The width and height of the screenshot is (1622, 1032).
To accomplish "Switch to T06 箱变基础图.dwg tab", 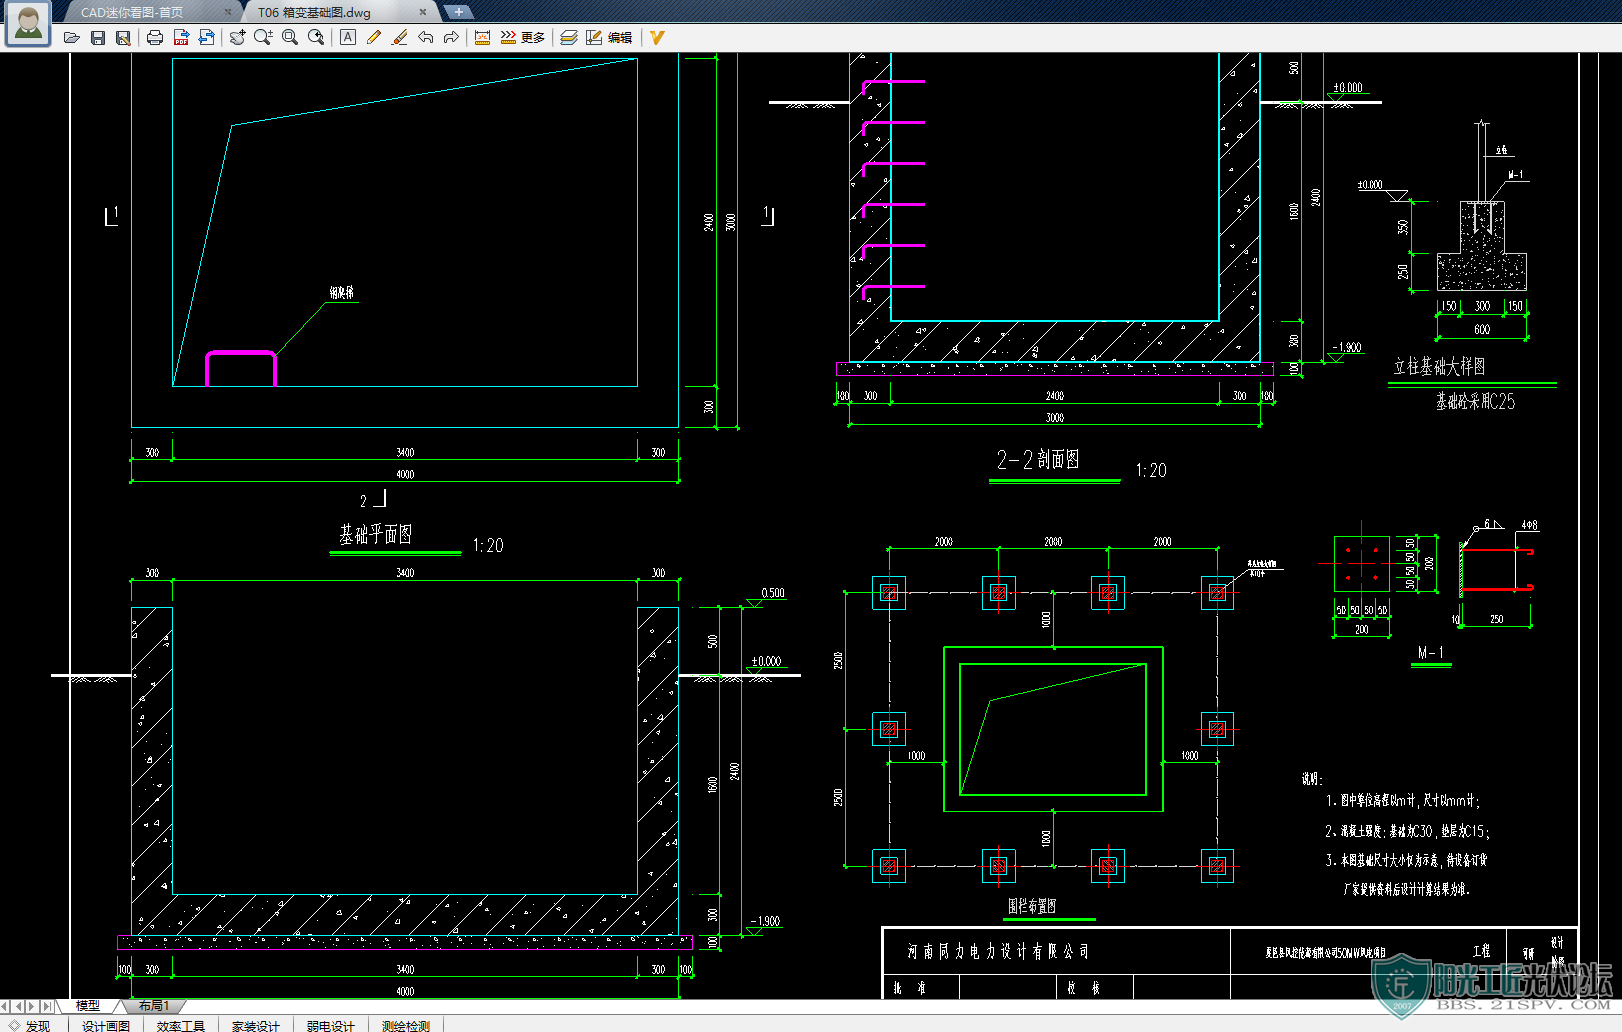I will [x=314, y=12].
